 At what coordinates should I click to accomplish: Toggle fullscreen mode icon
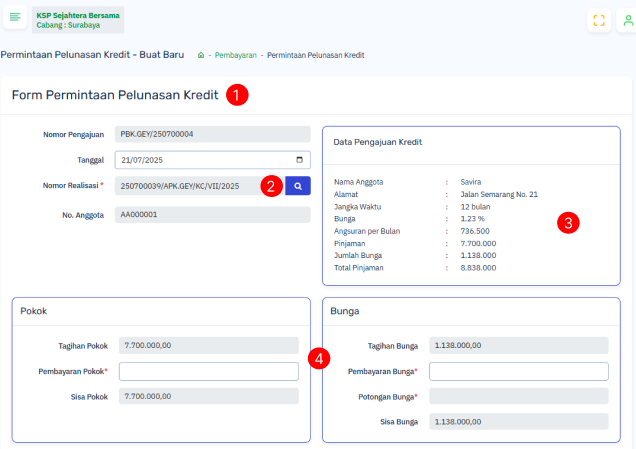tap(599, 20)
